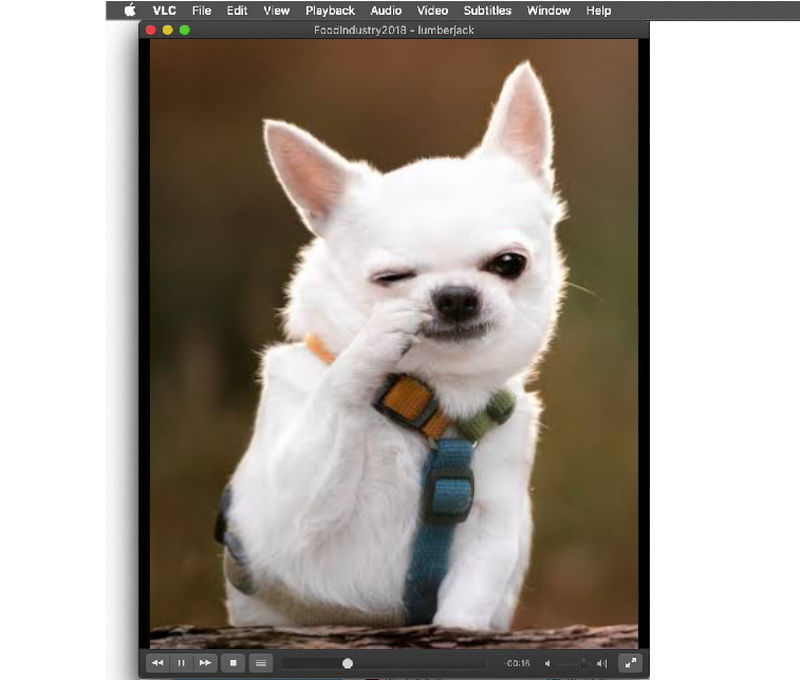Toggle pause on the video
The image size is (800, 680).
181,663
